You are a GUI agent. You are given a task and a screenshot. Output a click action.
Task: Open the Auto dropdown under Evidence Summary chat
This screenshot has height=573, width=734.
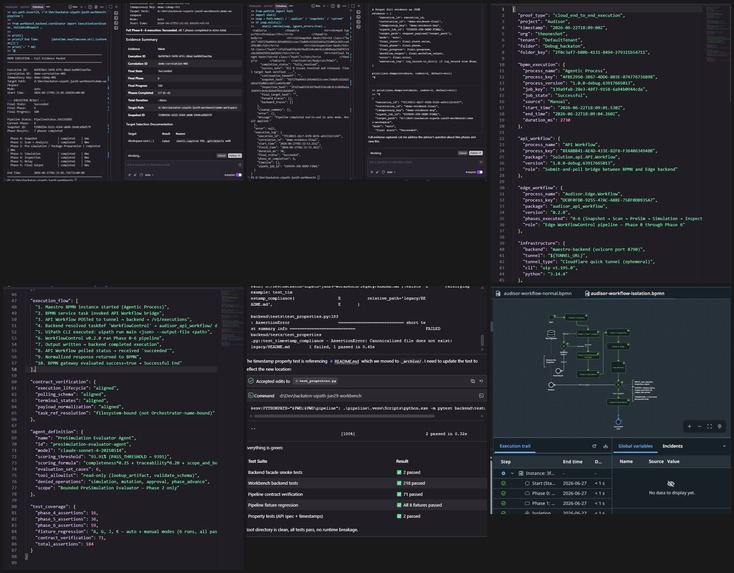[148, 175]
